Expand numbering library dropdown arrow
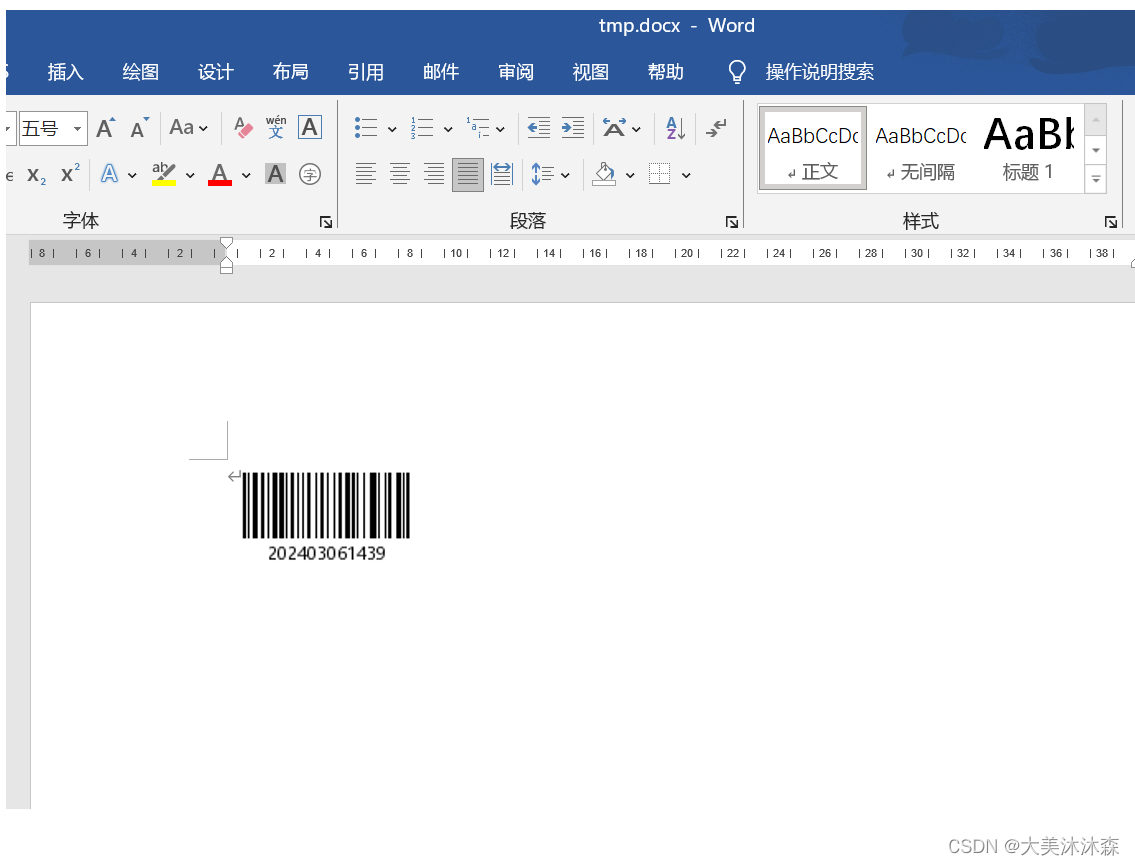1135x865 pixels. tap(448, 130)
